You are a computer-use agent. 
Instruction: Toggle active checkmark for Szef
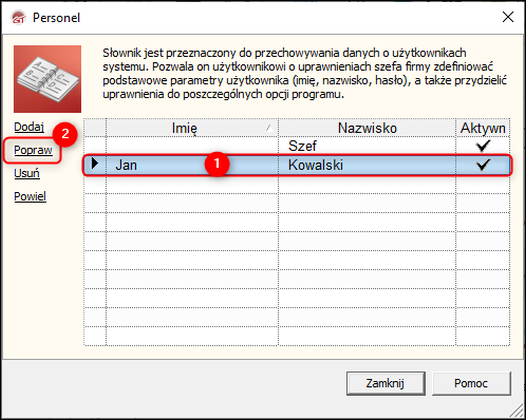(483, 146)
